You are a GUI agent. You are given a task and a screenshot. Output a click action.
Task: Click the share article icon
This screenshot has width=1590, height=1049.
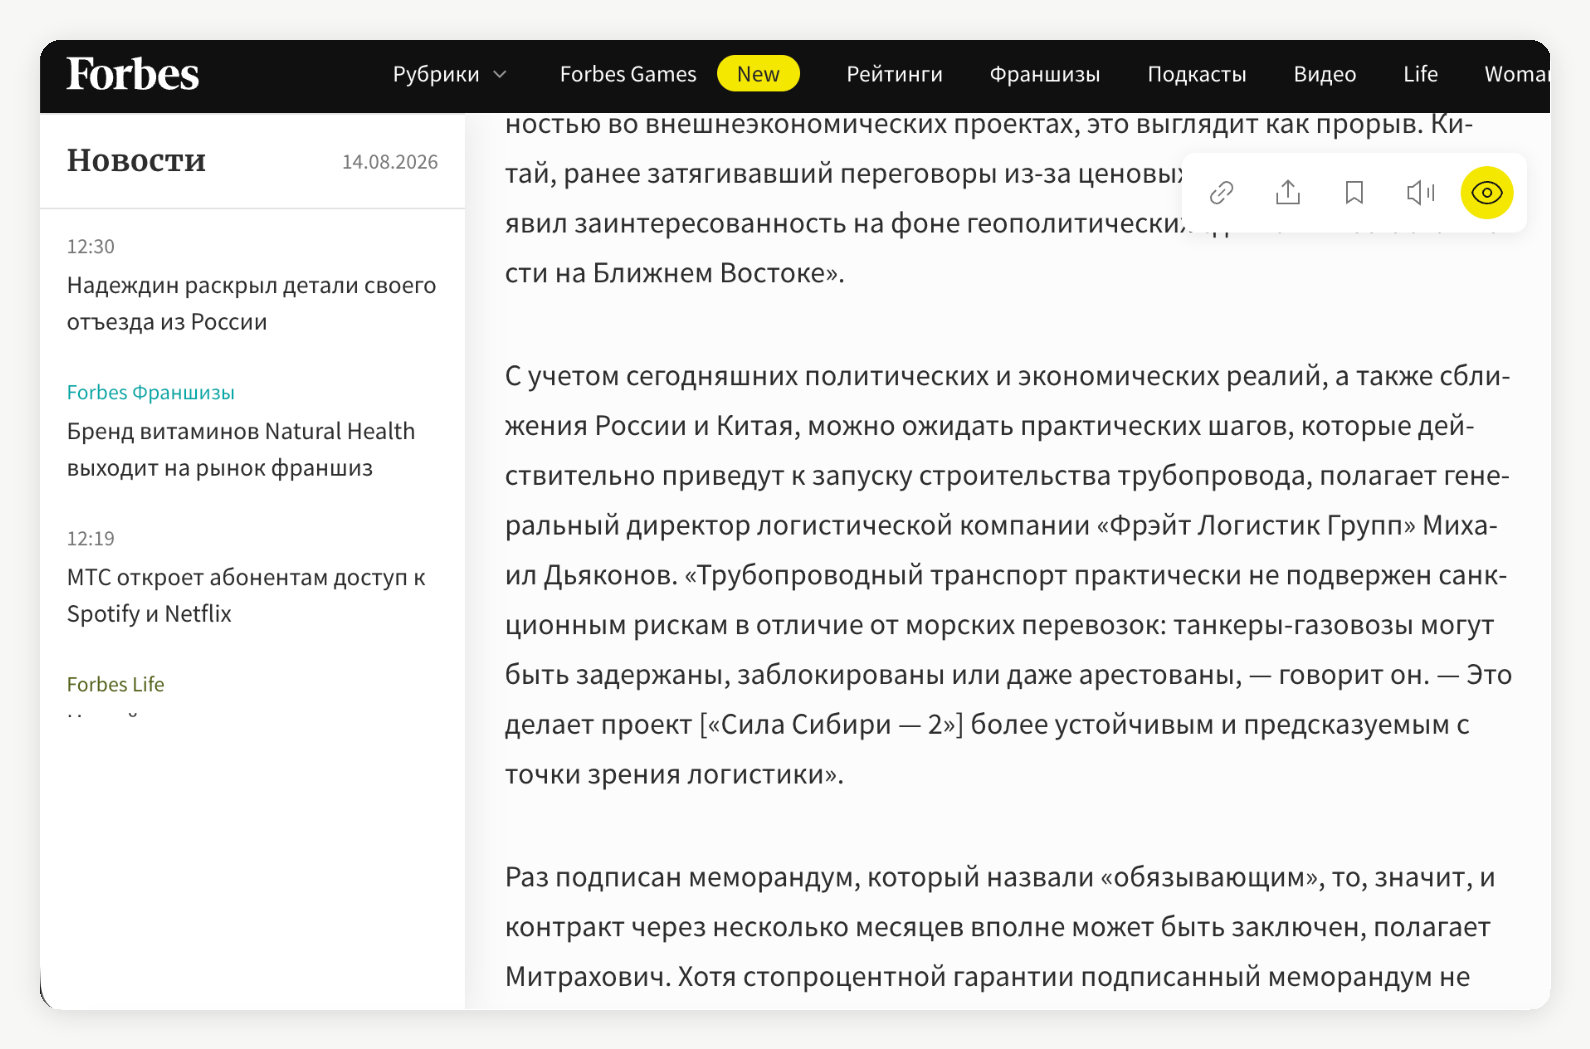point(1288,192)
